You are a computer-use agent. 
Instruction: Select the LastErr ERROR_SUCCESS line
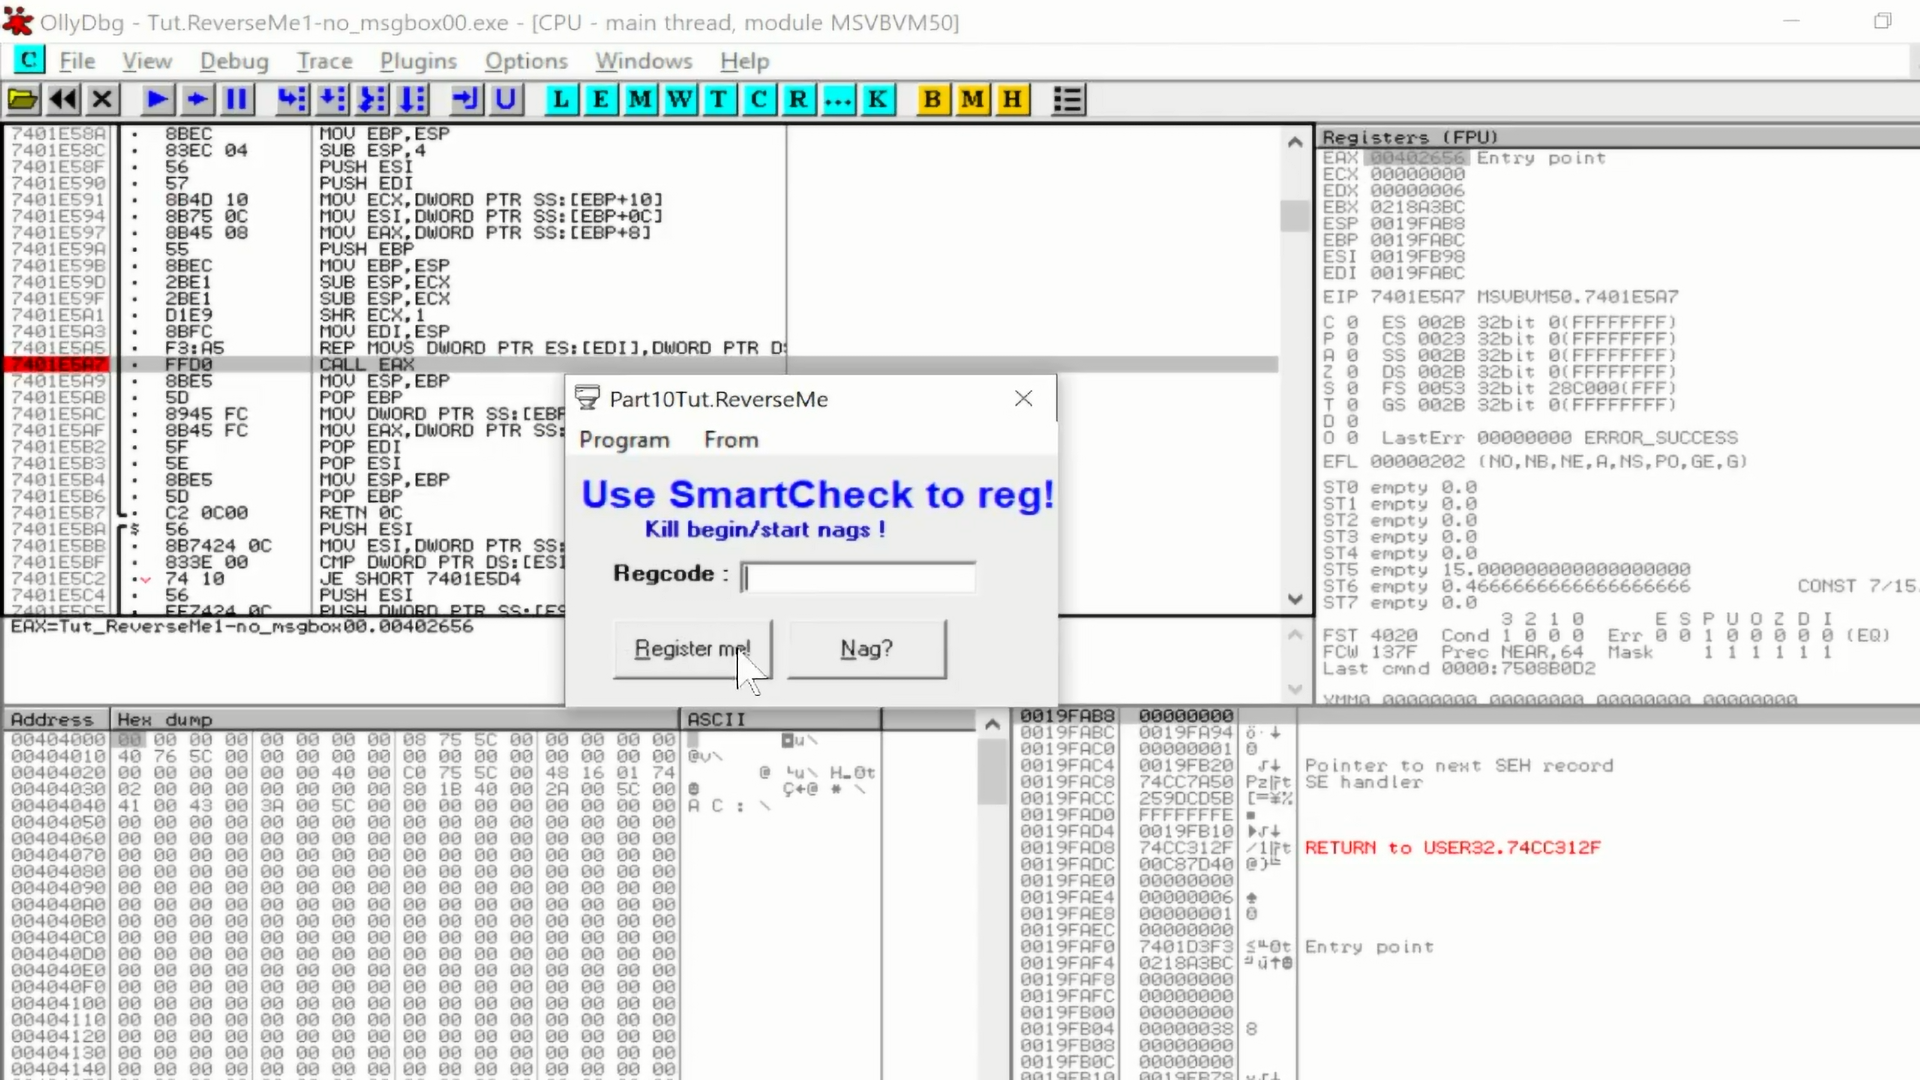pyautogui.click(x=1559, y=438)
